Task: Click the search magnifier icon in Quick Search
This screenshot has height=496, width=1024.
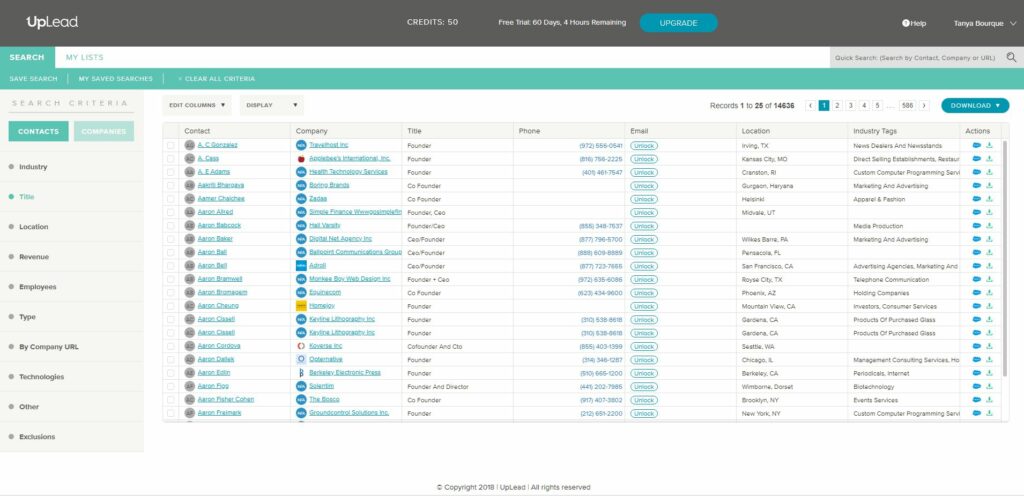Action: tap(1011, 58)
